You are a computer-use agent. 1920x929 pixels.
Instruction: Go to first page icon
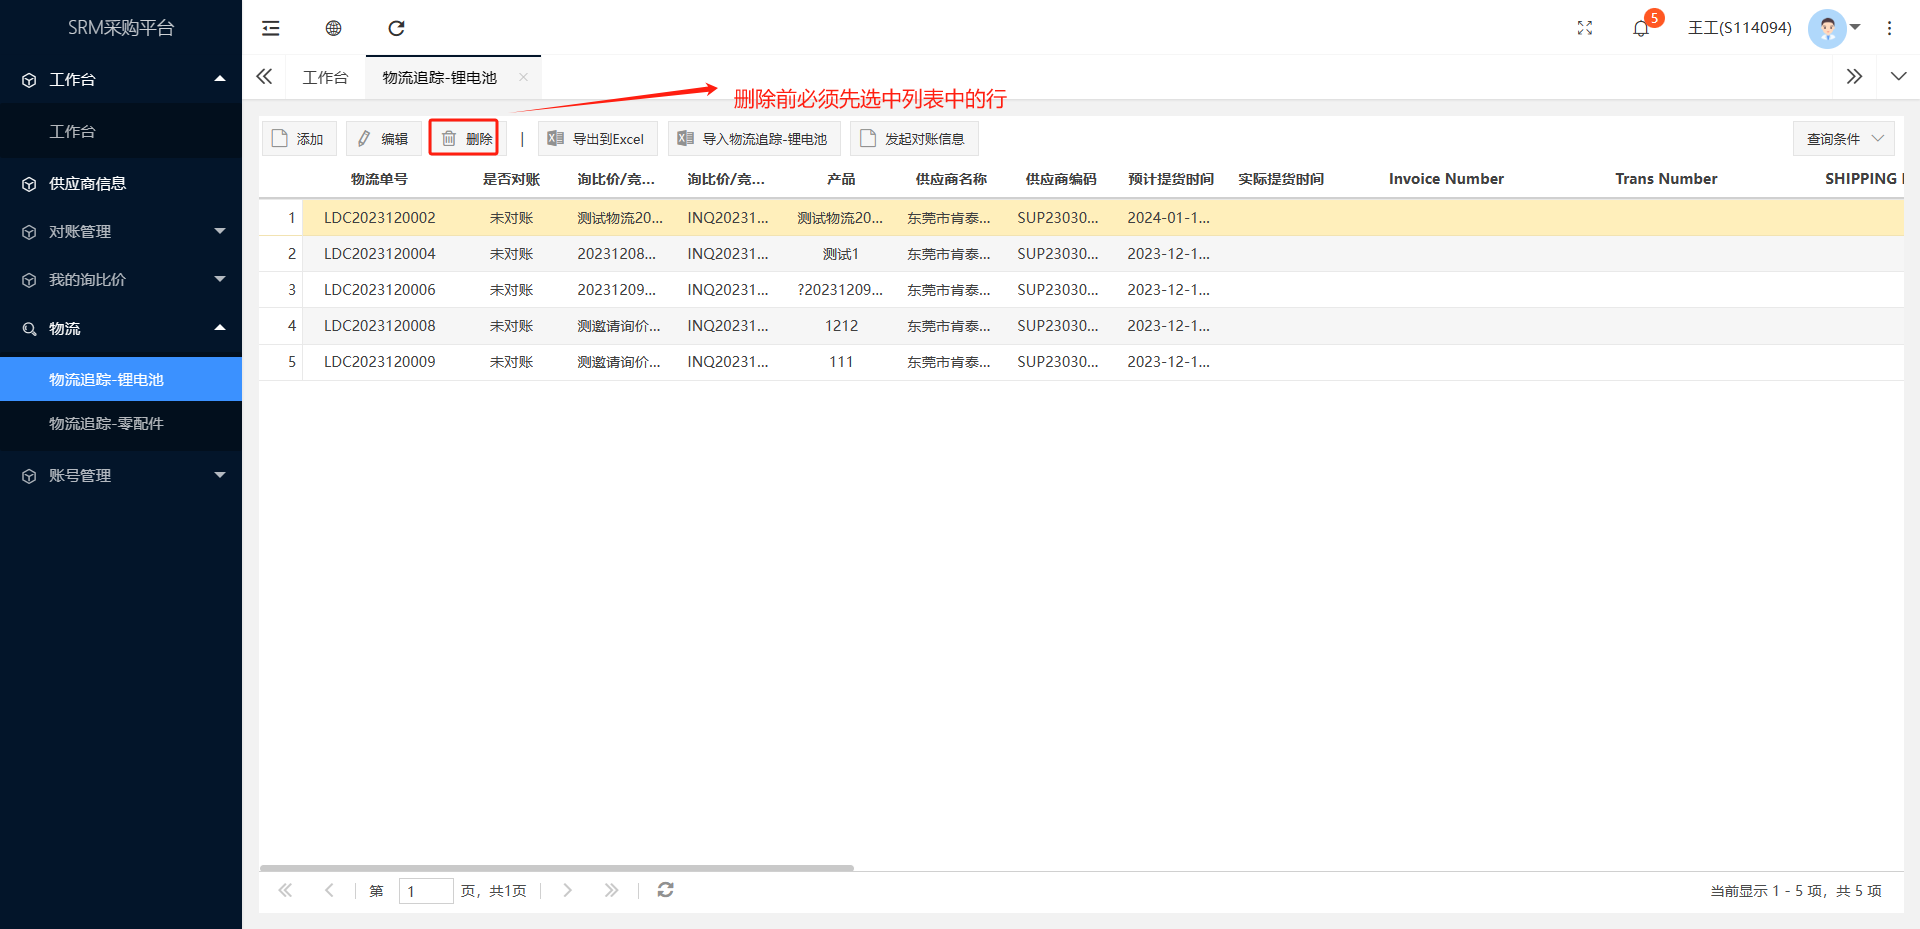(286, 890)
